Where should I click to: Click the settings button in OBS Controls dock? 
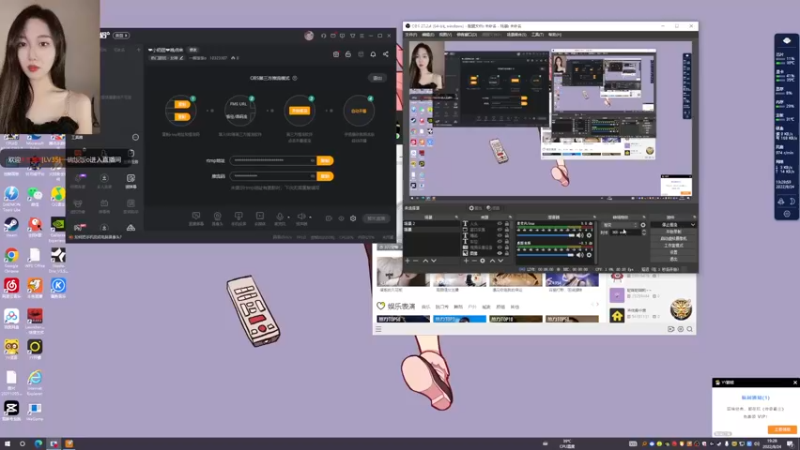pos(673,252)
